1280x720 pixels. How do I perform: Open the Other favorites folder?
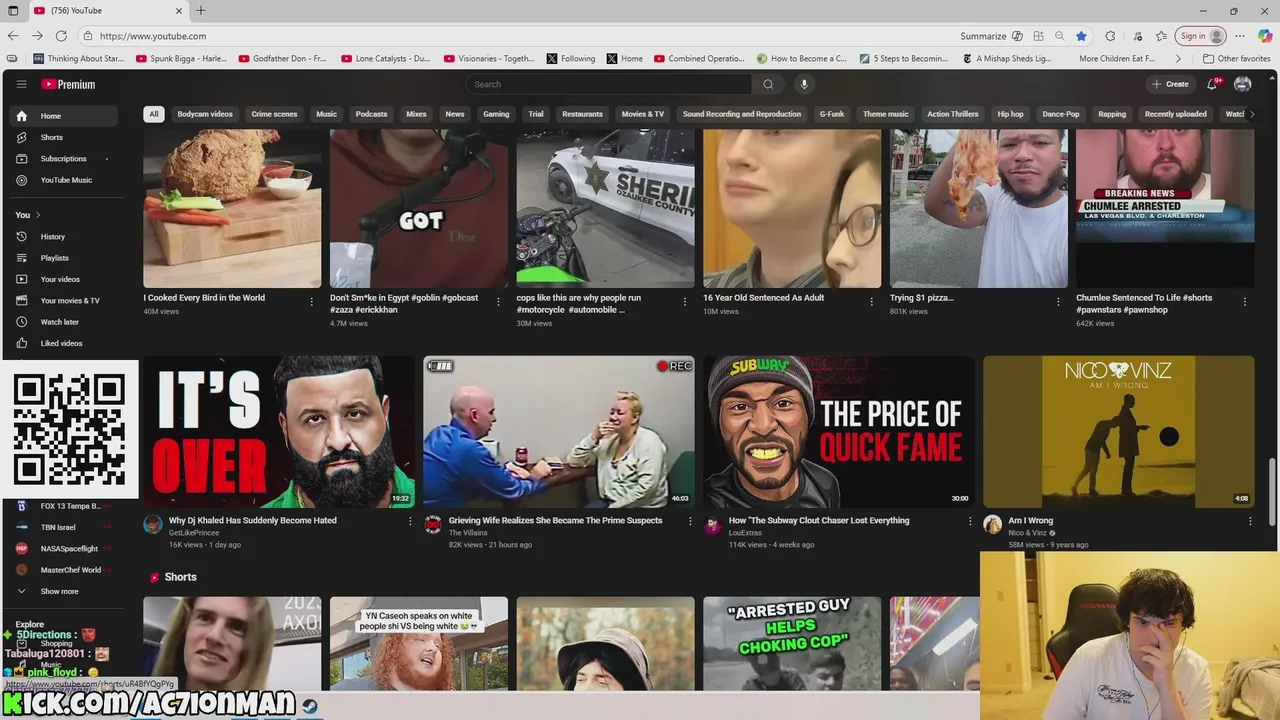(1236, 59)
